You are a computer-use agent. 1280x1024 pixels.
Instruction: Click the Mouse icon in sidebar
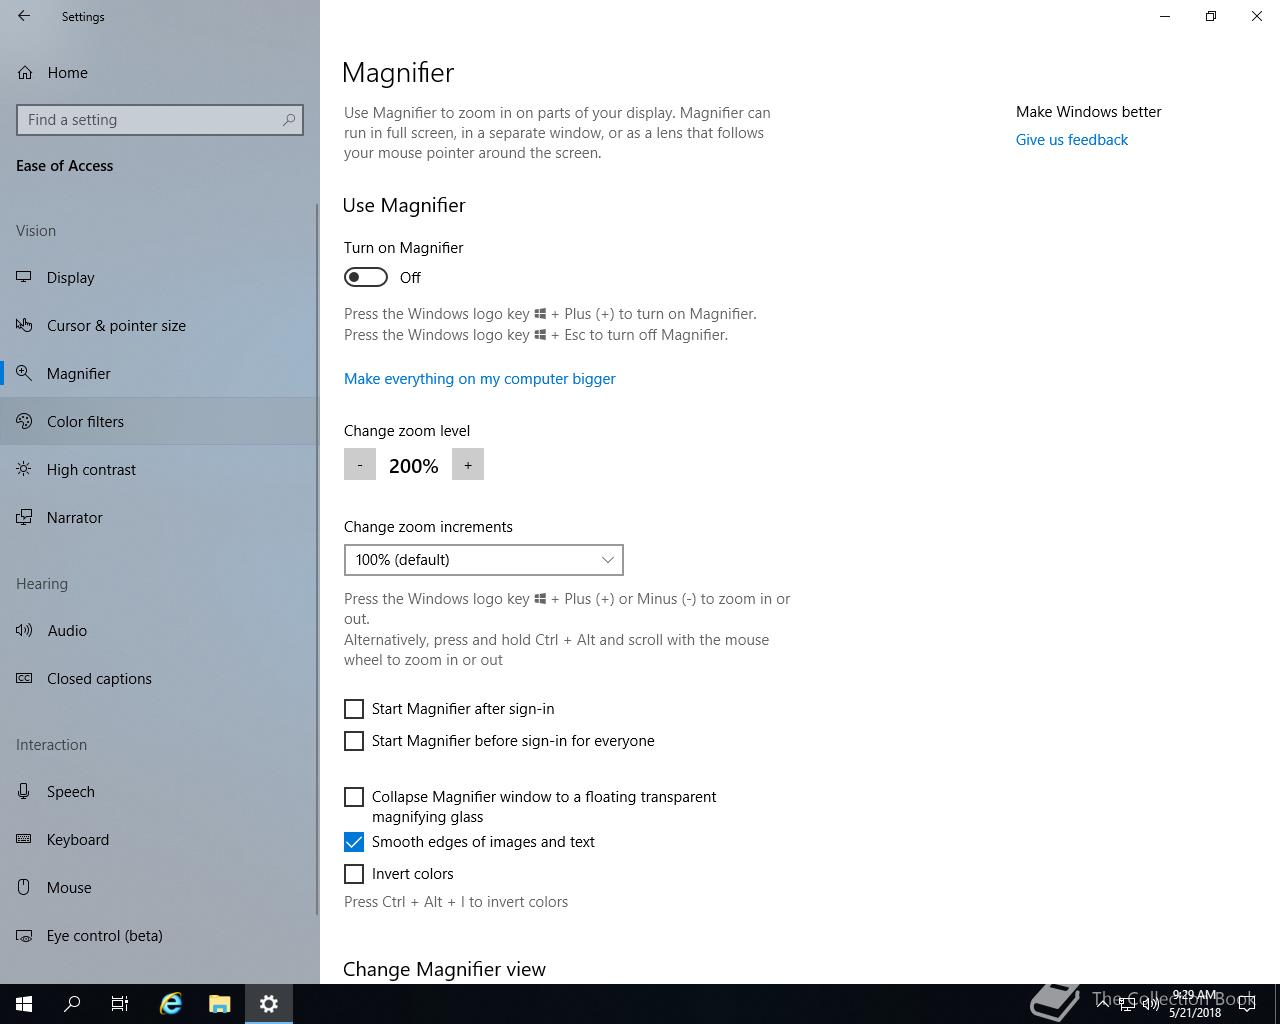click(24, 887)
